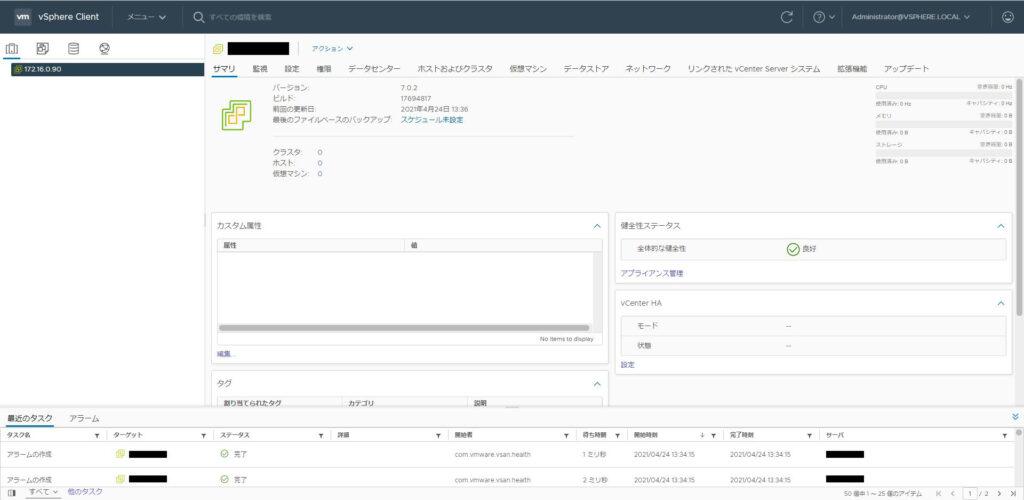Collapse the recent tasks panel with double chevron

(1015, 416)
